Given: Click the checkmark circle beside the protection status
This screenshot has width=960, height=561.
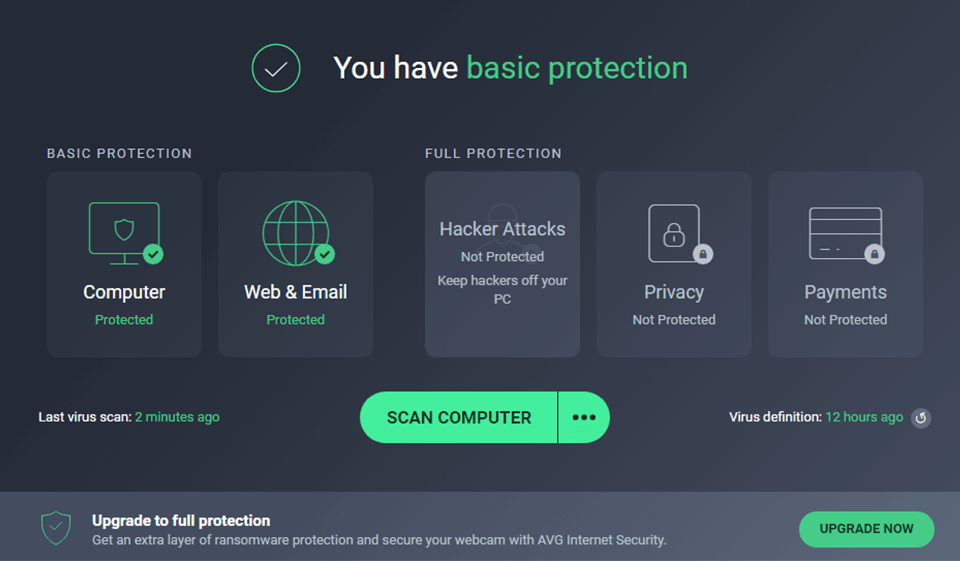Looking at the screenshot, I should pos(276,68).
